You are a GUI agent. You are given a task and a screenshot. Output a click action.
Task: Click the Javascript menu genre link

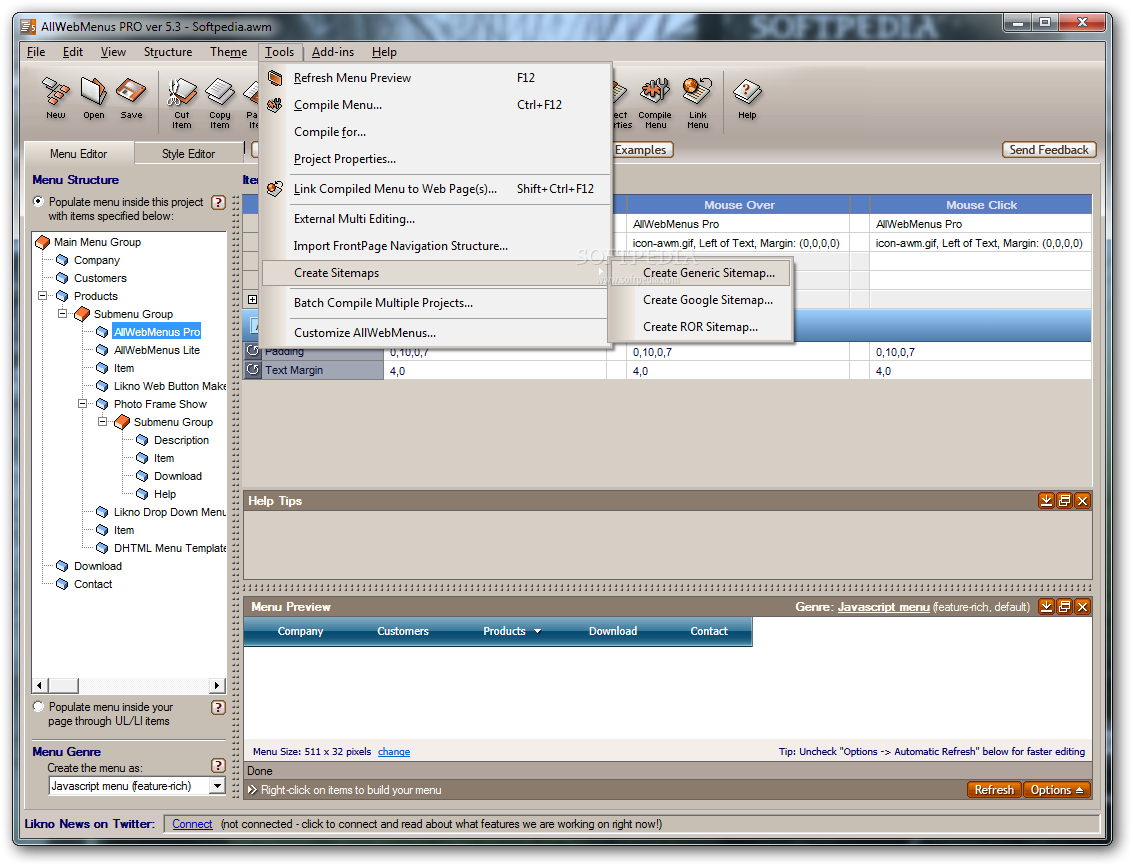(x=883, y=607)
